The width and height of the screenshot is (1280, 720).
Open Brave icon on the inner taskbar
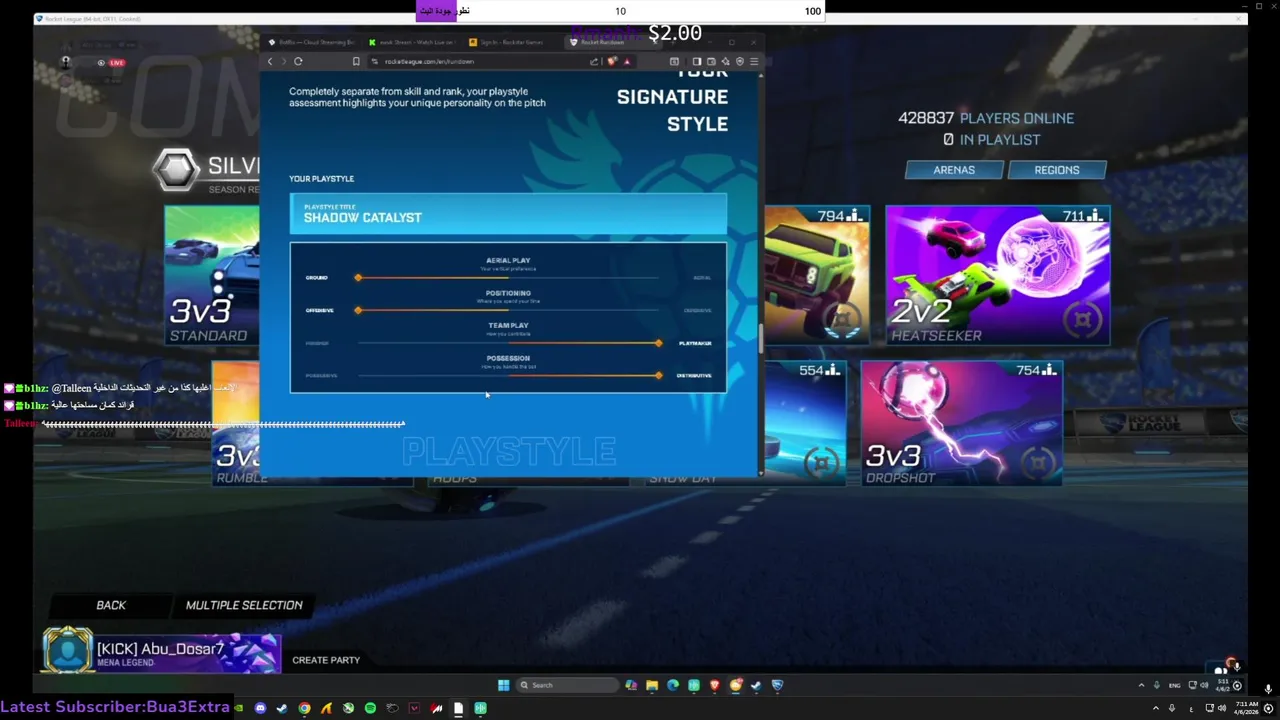point(715,685)
